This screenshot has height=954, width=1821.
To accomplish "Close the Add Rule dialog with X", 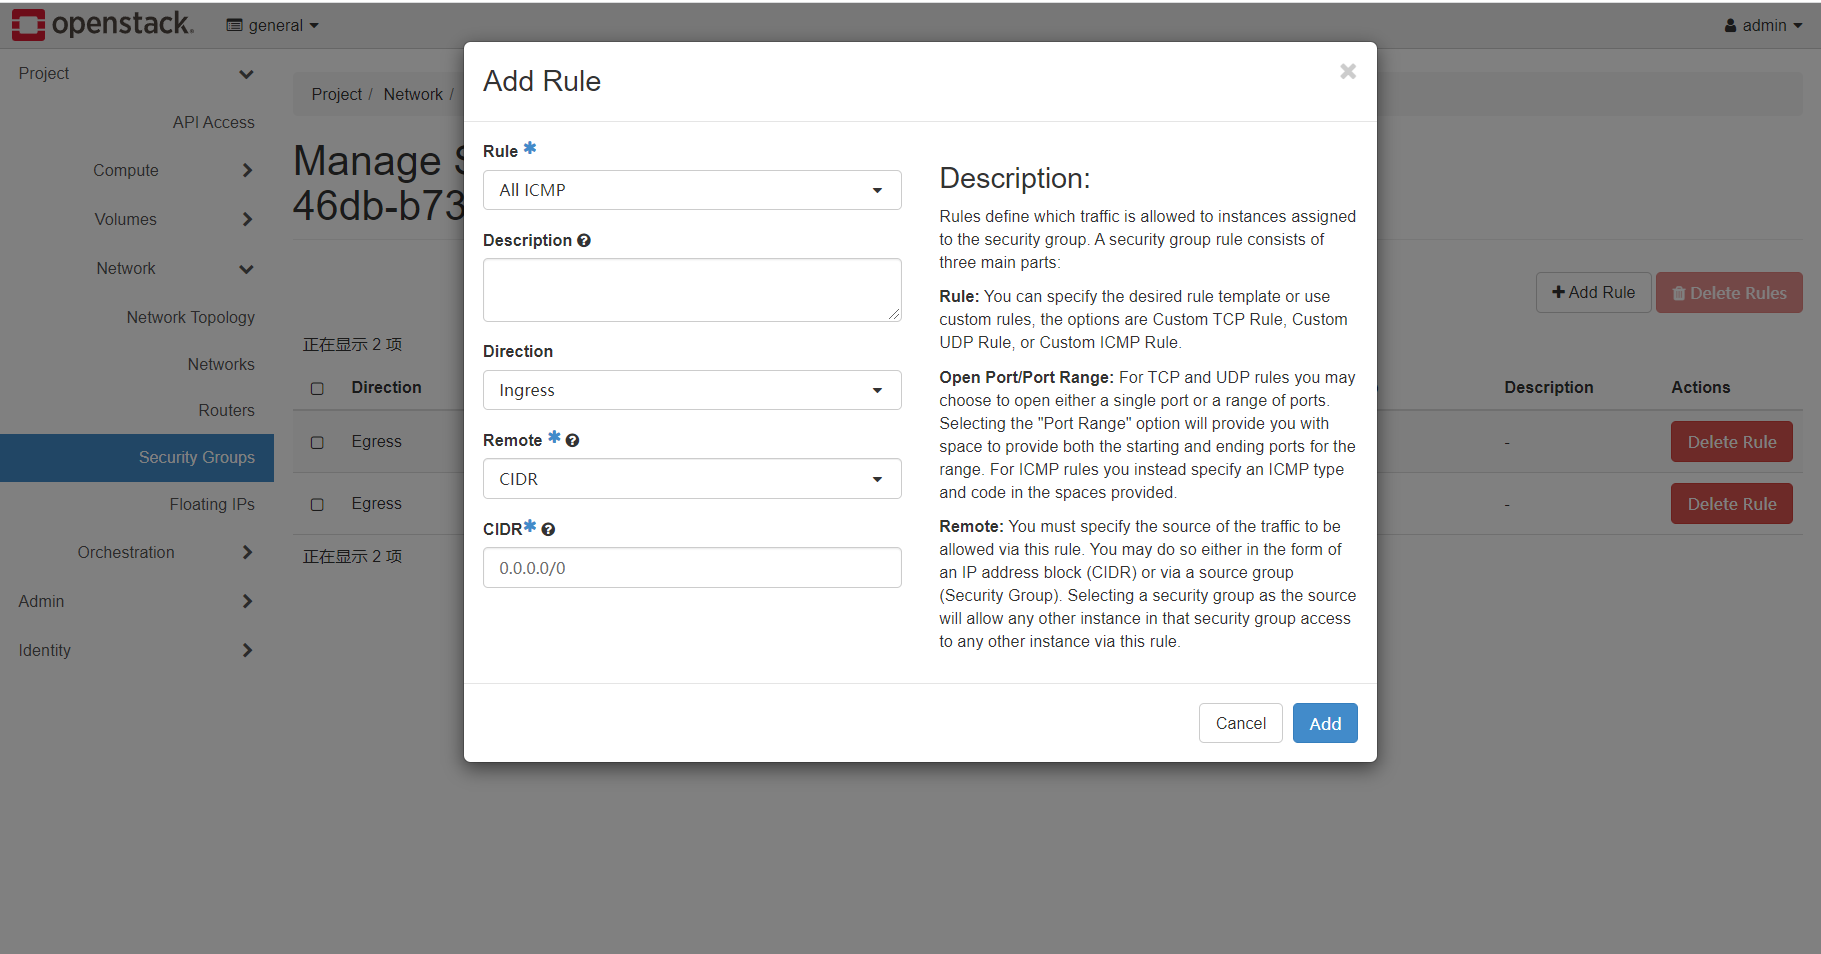I will tap(1347, 71).
